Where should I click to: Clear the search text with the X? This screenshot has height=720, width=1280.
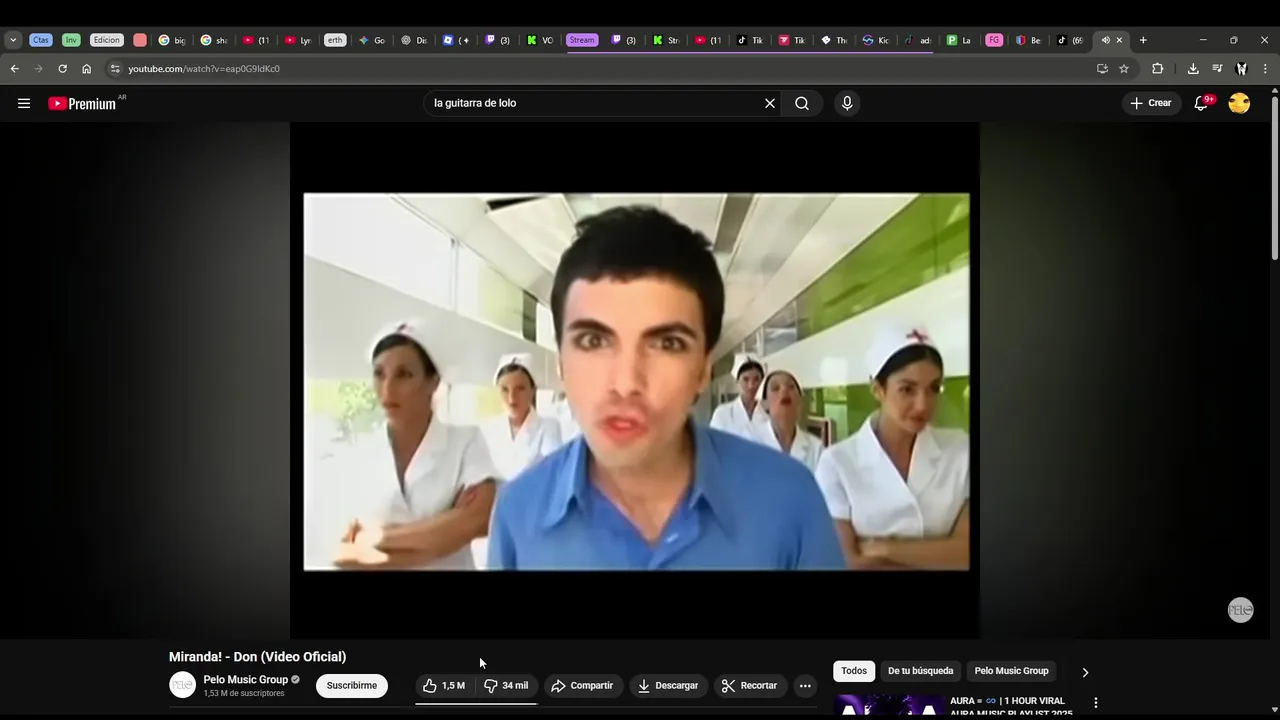point(770,103)
